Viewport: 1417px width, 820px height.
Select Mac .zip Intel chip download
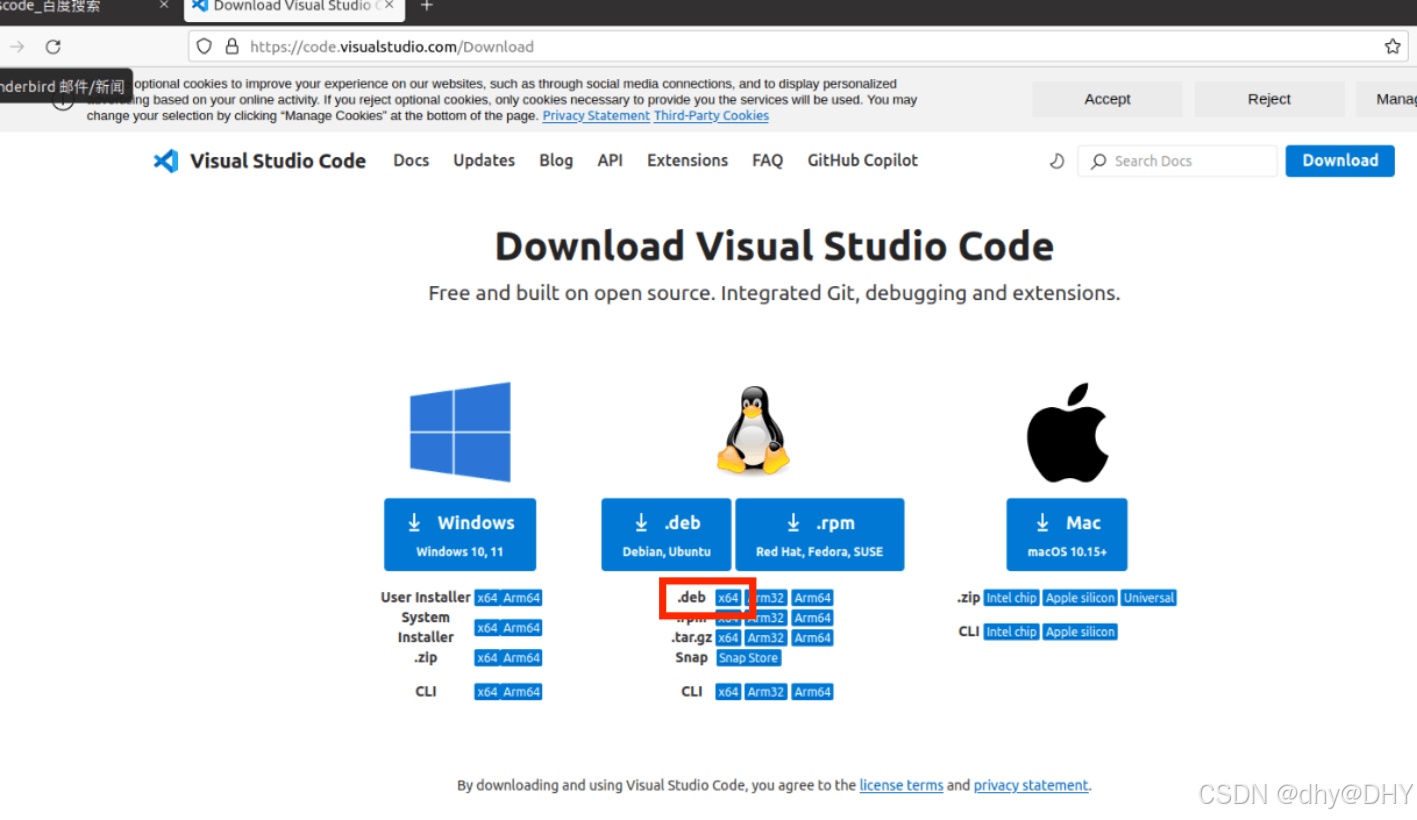1011,598
